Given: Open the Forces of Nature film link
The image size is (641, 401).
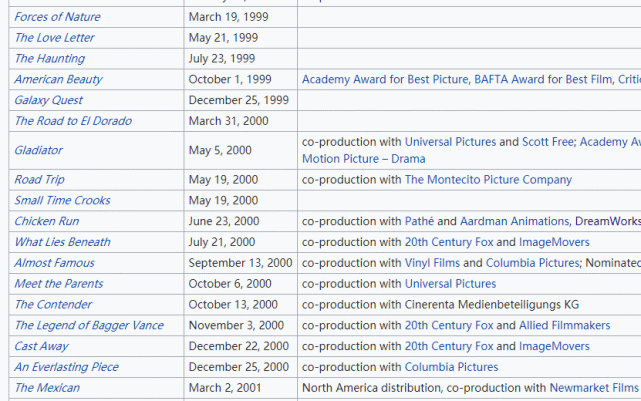Looking at the screenshot, I should click(57, 17).
